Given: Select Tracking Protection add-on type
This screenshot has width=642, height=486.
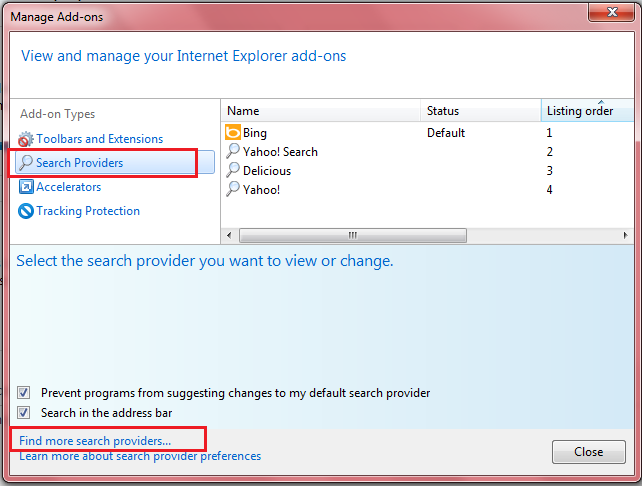Looking at the screenshot, I should (88, 211).
